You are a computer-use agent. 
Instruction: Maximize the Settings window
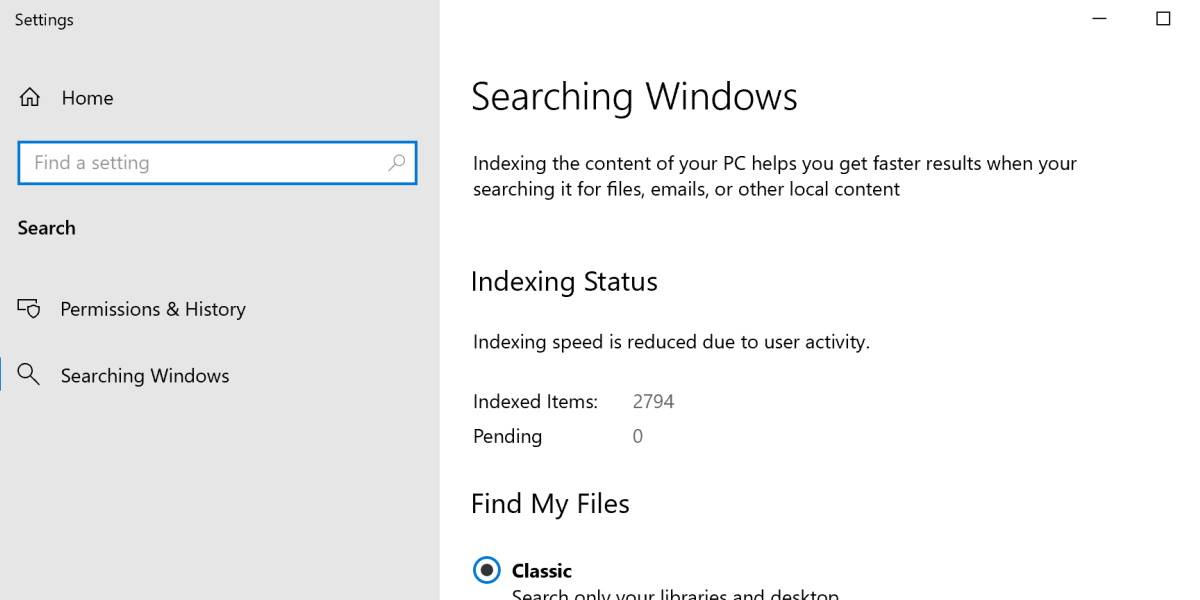[1163, 19]
